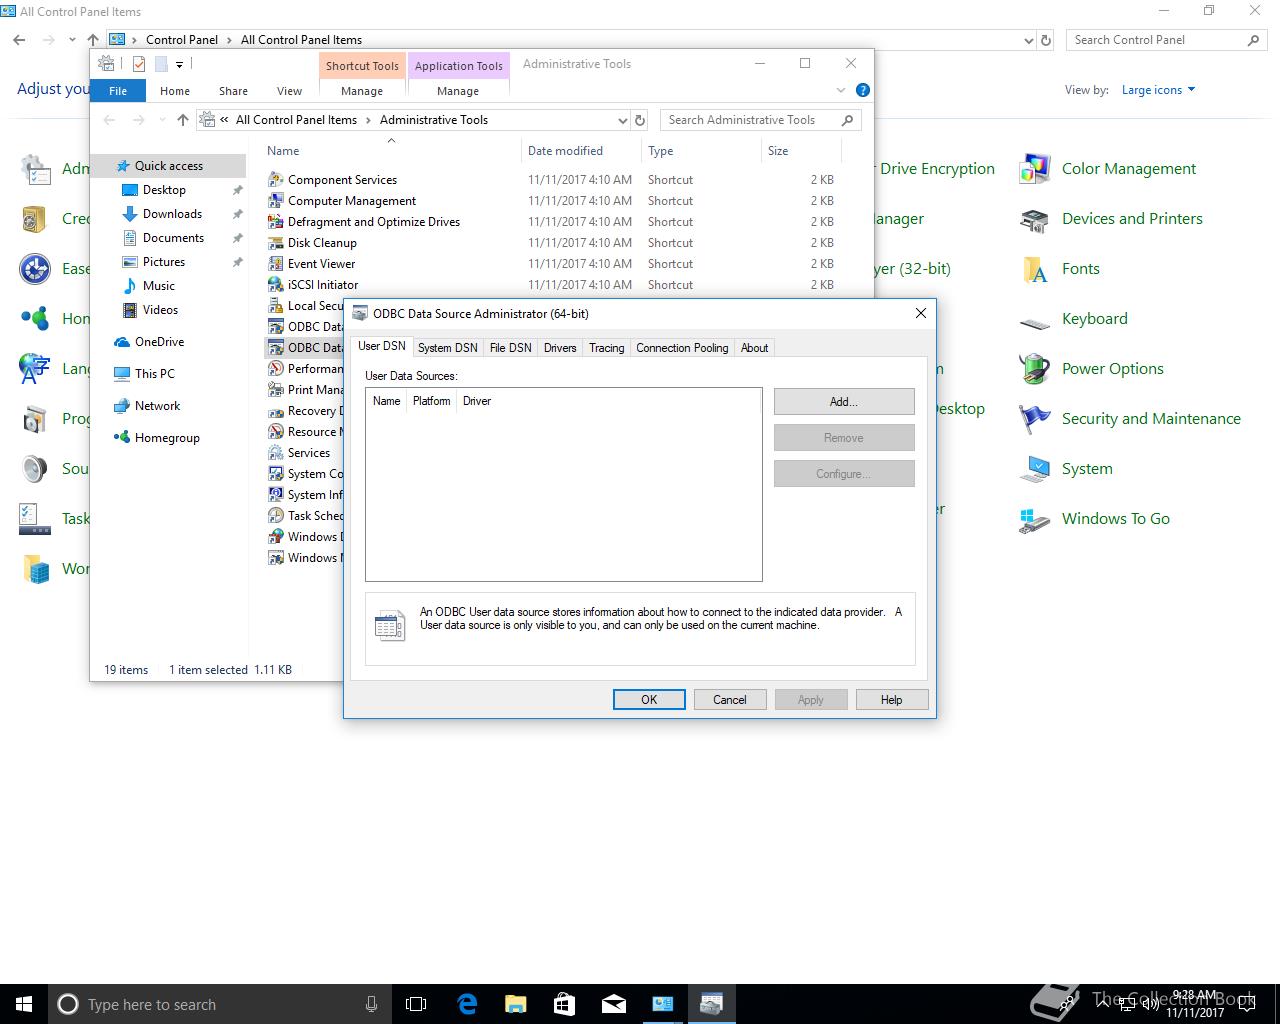
Task: Select Disk Cleanup icon
Action: [x=276, y=243]
